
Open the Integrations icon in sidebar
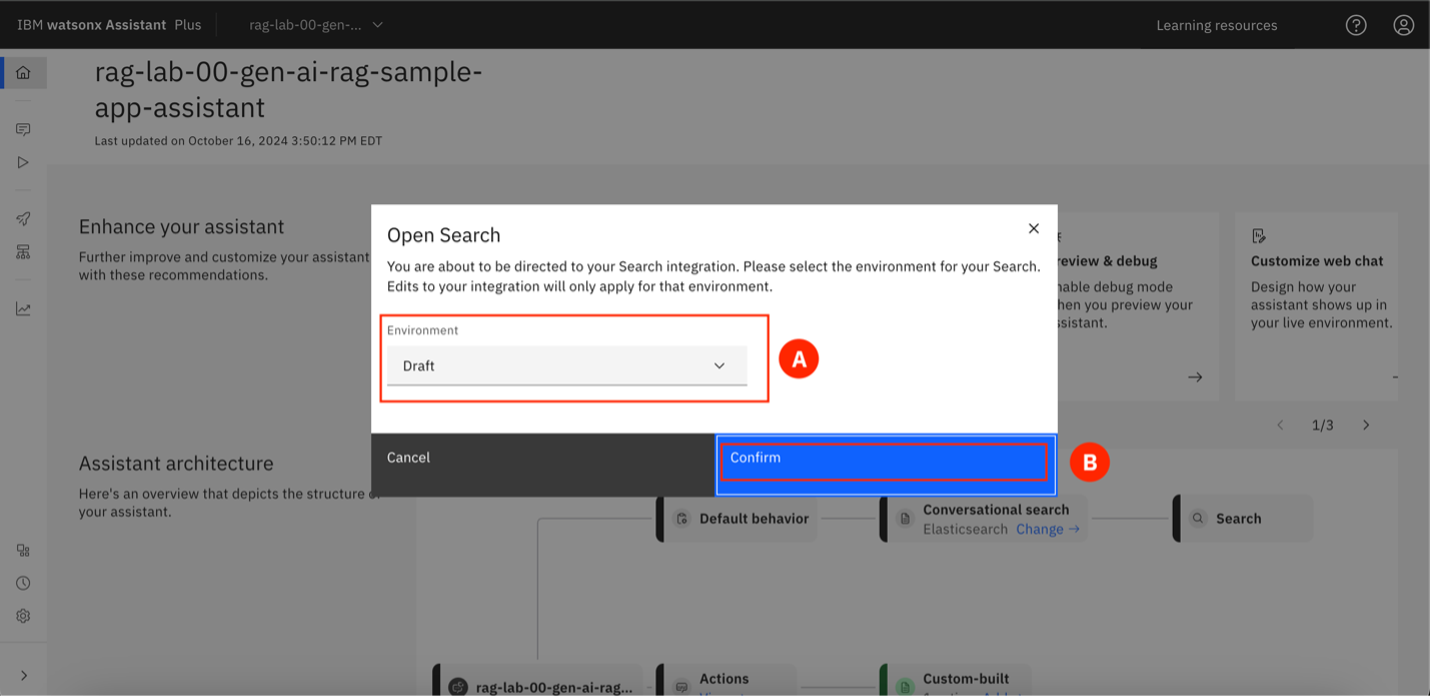[x=23, y=550]
